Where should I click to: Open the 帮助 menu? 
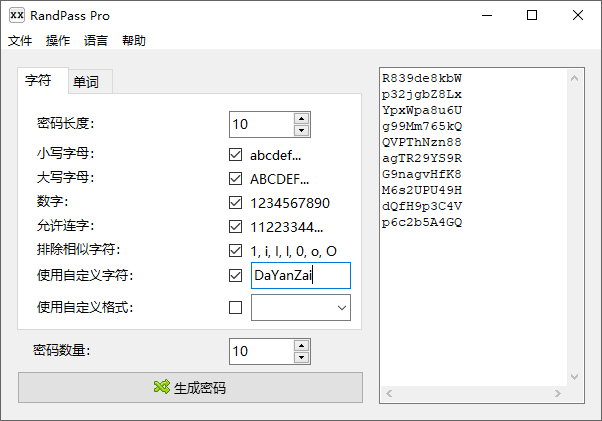click(134, 40)
